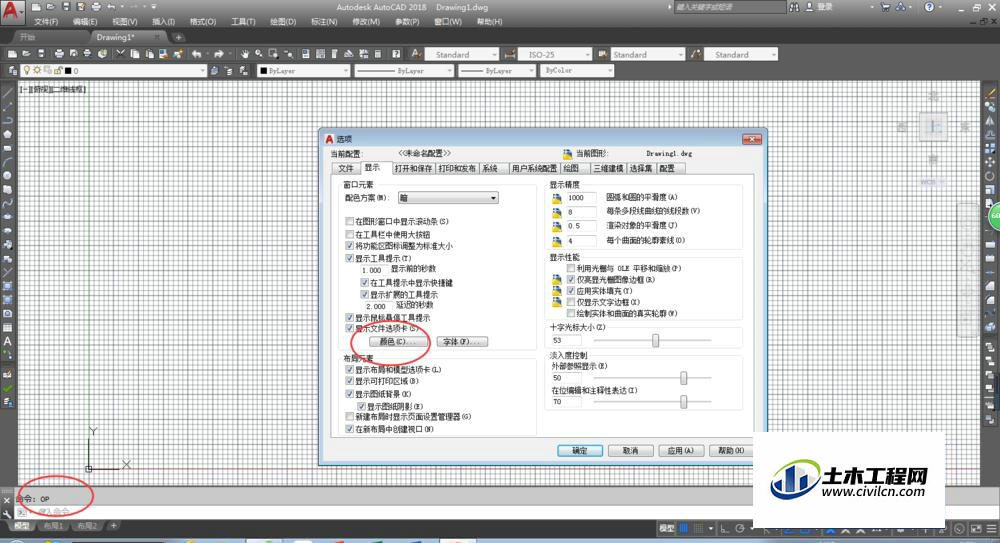
Task: Click the 外部参照显示 slider handle
Action: coord(684,378)
